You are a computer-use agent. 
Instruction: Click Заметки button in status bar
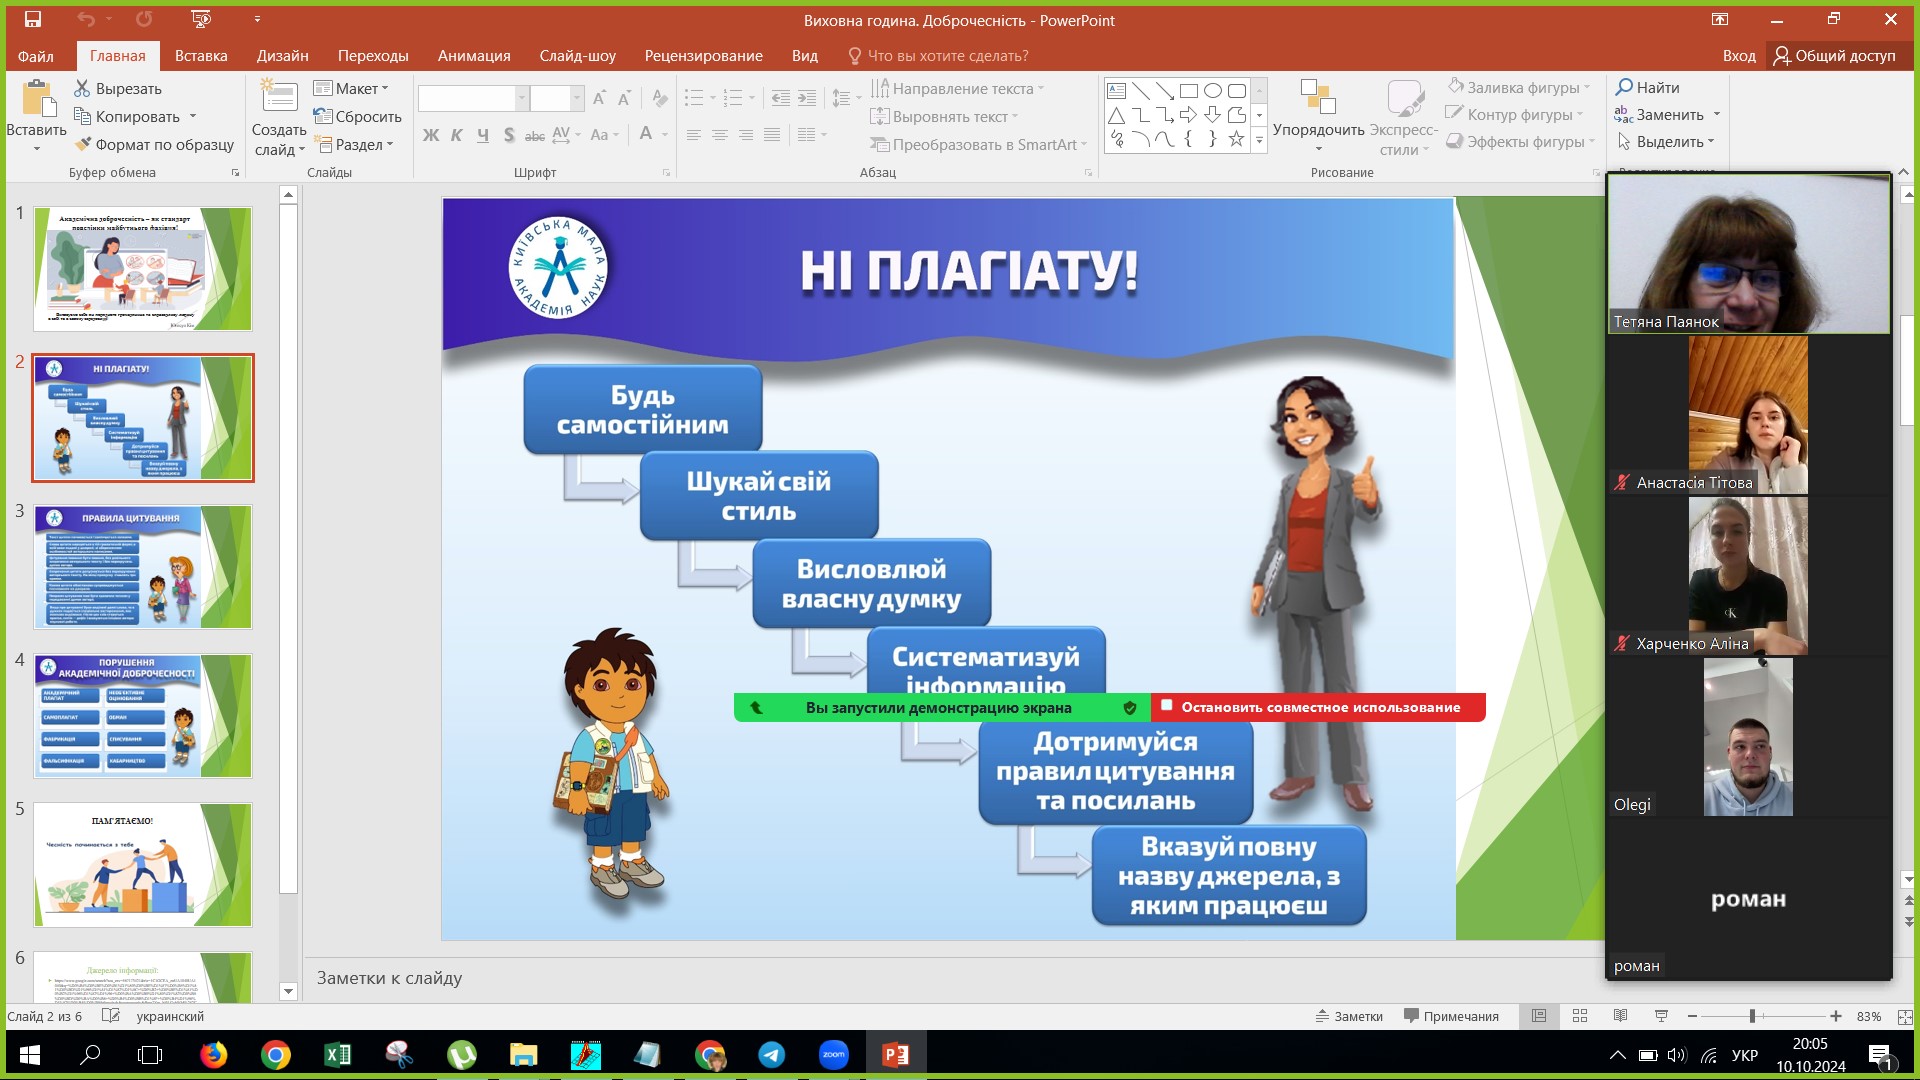[1349, 1016]
